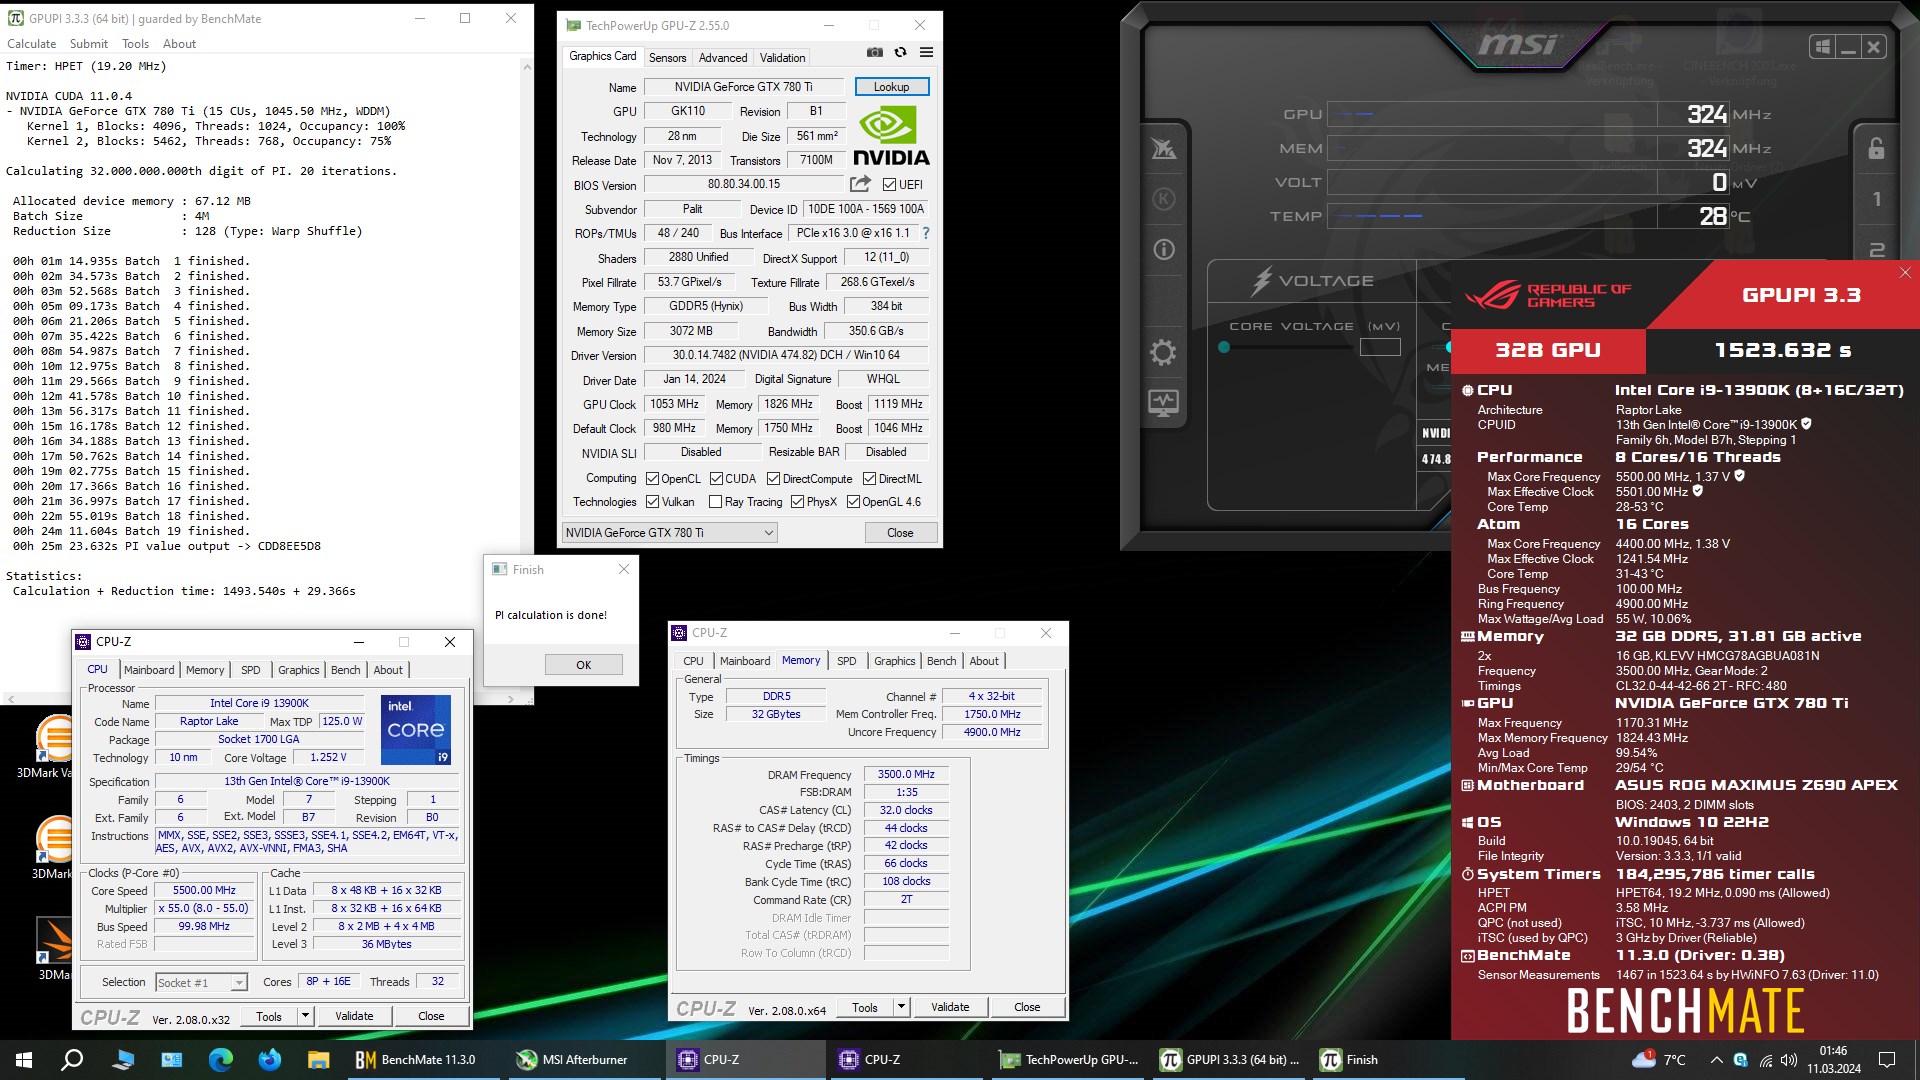
Task: Switch to the GPU-Z Advanced tab
Action: (722, 58)
